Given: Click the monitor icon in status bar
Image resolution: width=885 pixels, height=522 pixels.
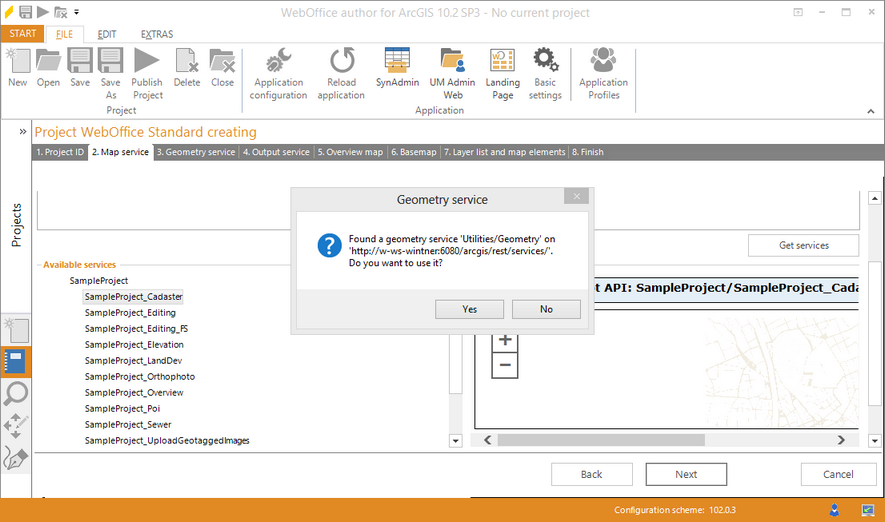Looking at the screenshot, I should [x=868, y=510].
